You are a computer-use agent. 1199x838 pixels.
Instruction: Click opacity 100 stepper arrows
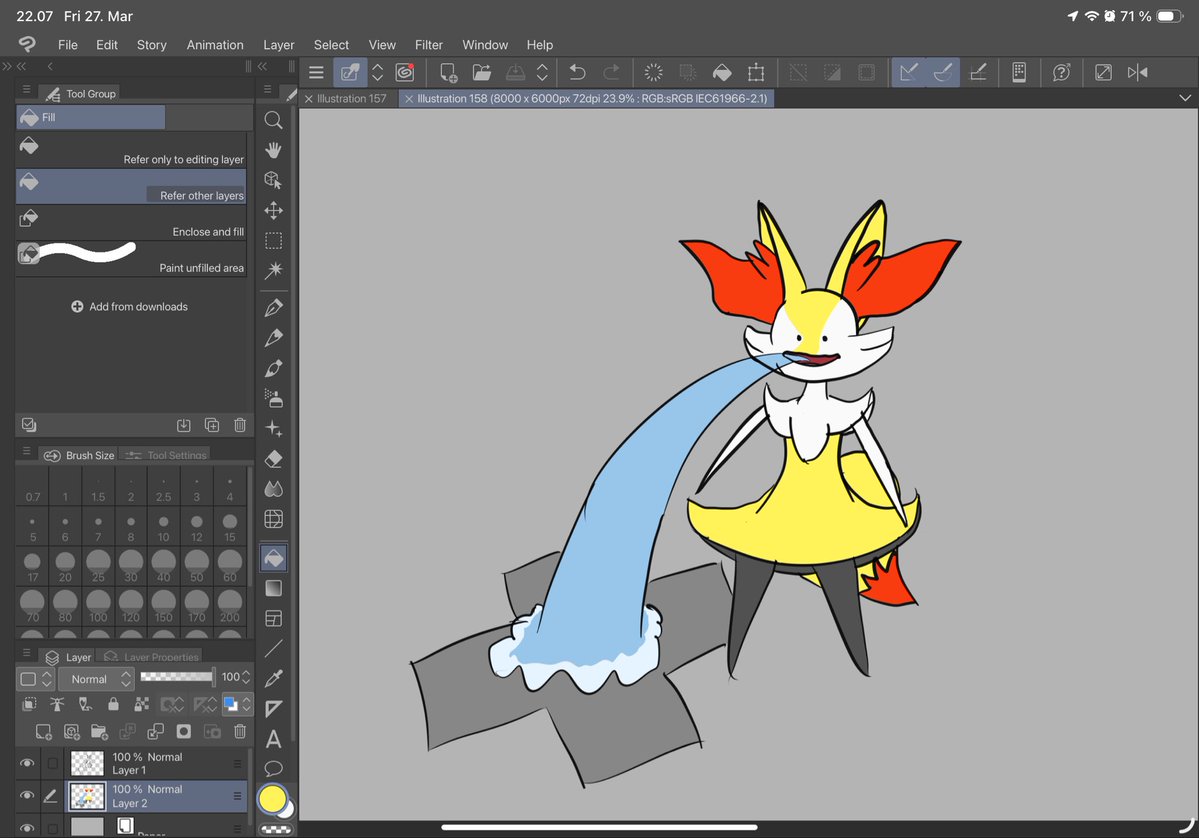246,677
